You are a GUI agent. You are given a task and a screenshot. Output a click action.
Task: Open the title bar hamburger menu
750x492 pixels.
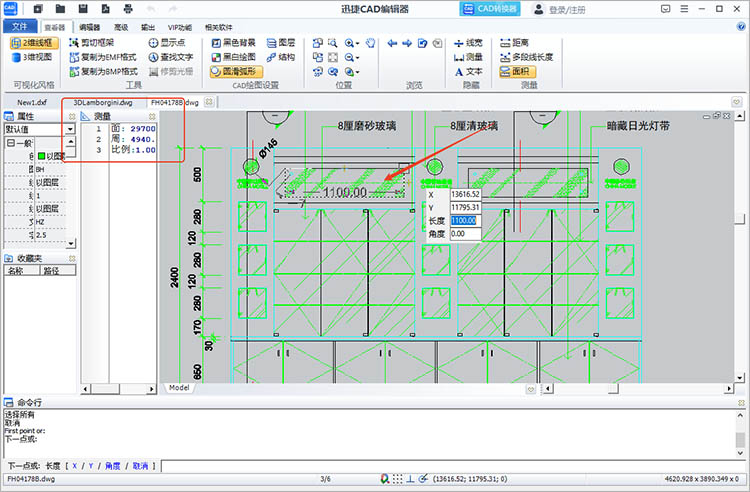(684, 9)
